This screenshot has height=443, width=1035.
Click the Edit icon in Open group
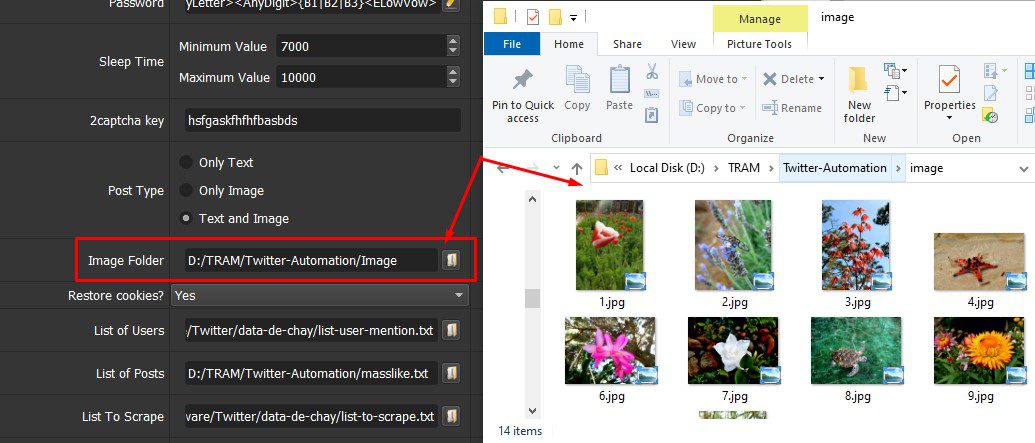coord(990,92)
